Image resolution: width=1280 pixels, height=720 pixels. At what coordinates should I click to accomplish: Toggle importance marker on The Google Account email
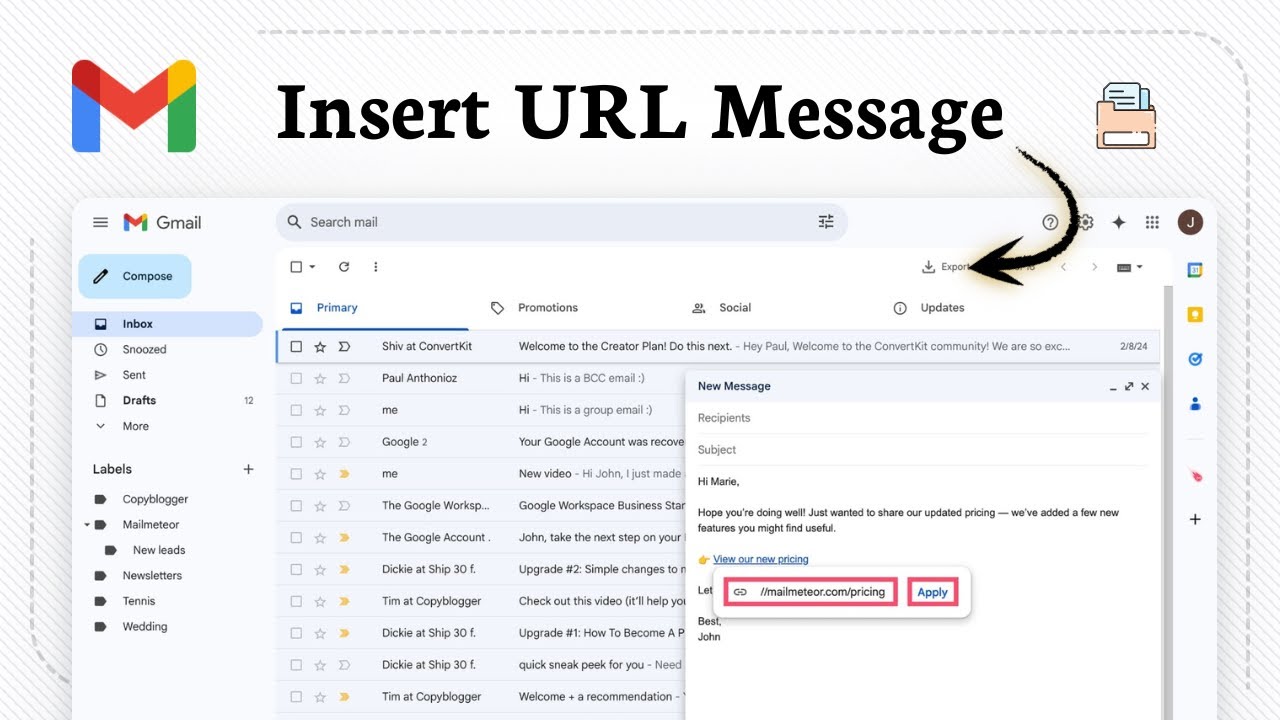[344, 537]
